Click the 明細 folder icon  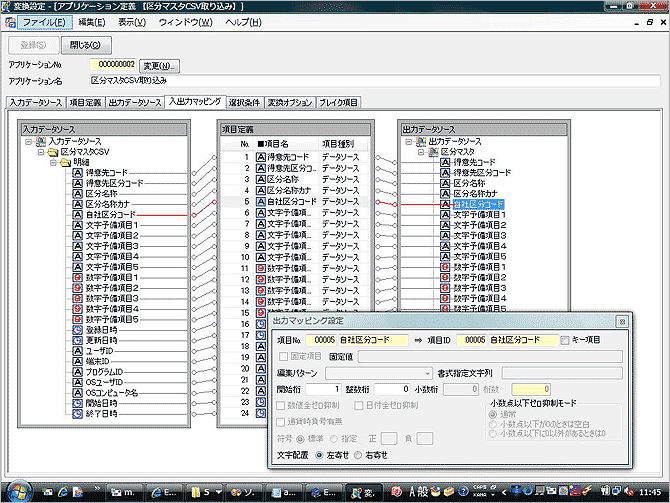65,163
